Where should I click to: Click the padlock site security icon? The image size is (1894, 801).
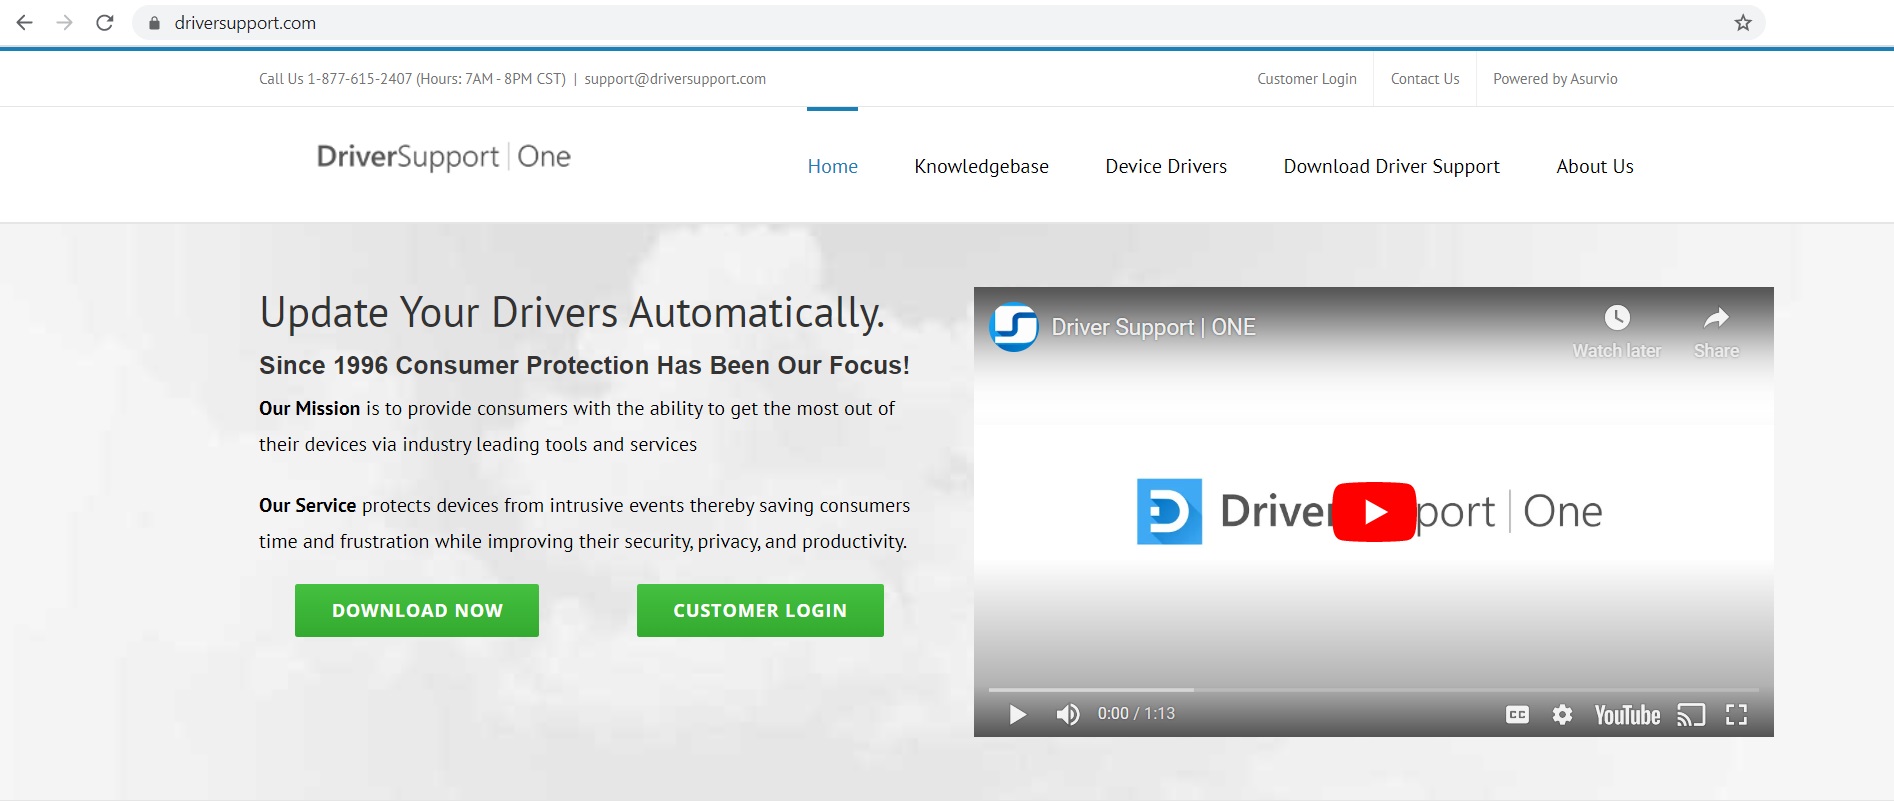click(154, 23)
